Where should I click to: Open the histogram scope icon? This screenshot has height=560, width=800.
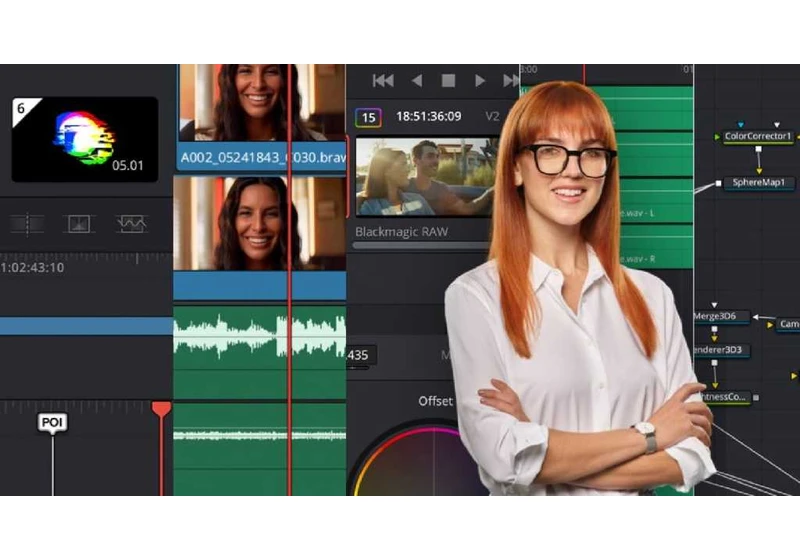point(79,223)
